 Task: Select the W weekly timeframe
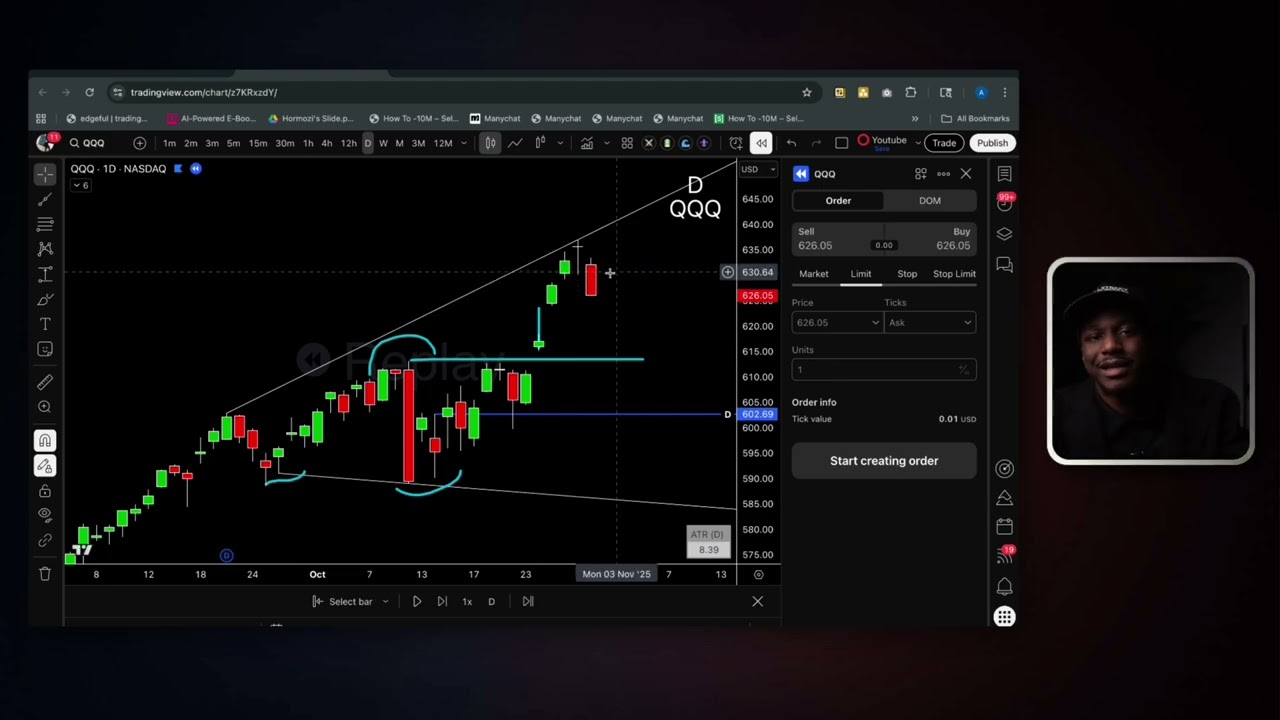[383, 143]
